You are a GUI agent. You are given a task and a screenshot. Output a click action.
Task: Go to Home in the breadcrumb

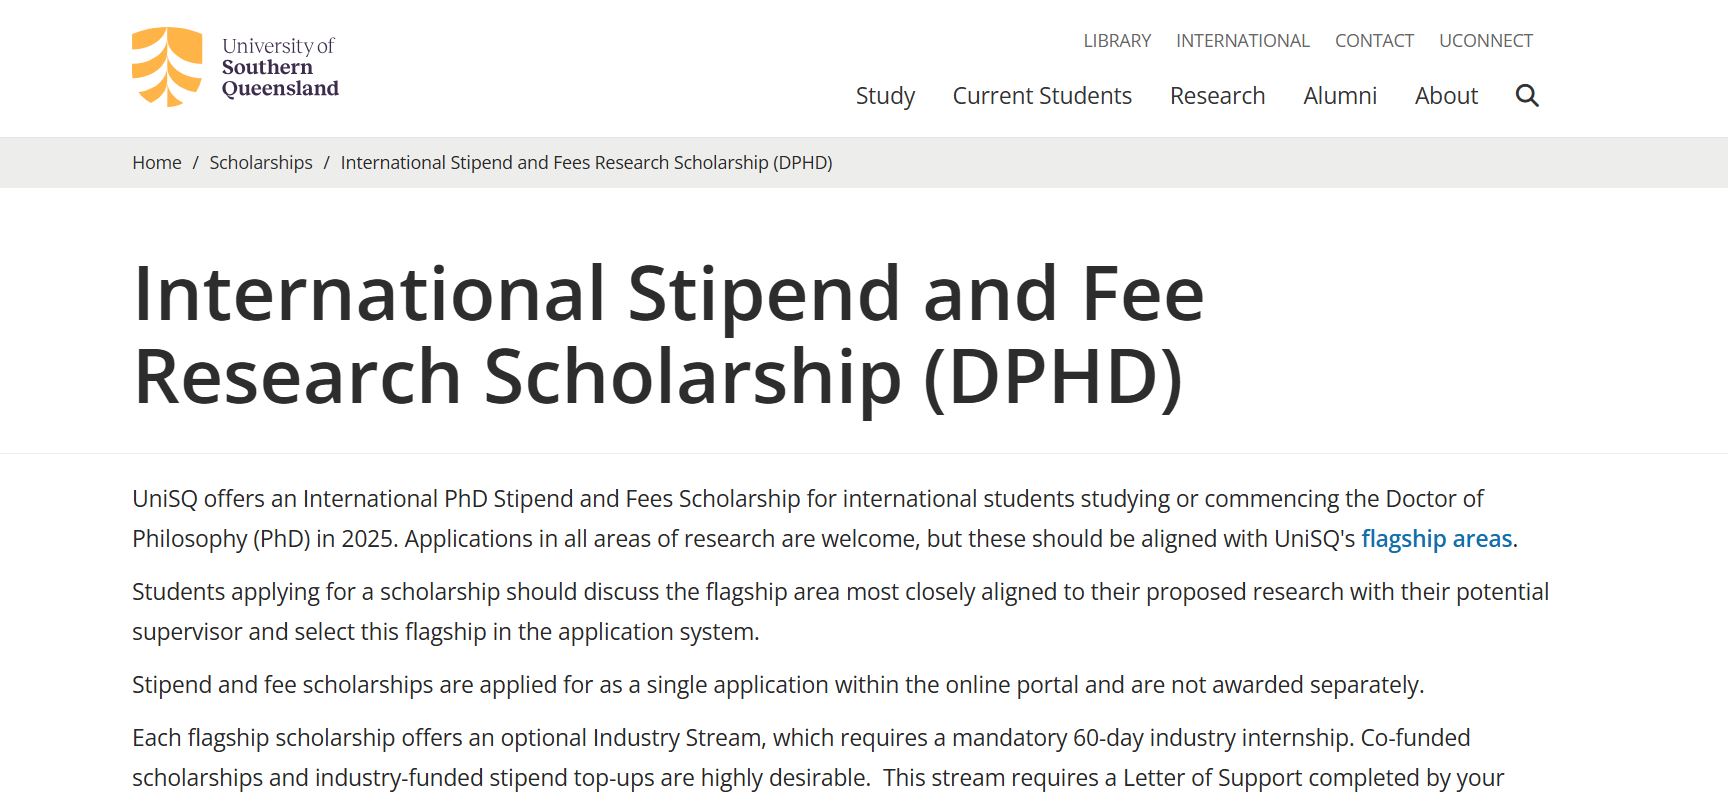click(x=157, y=163)
